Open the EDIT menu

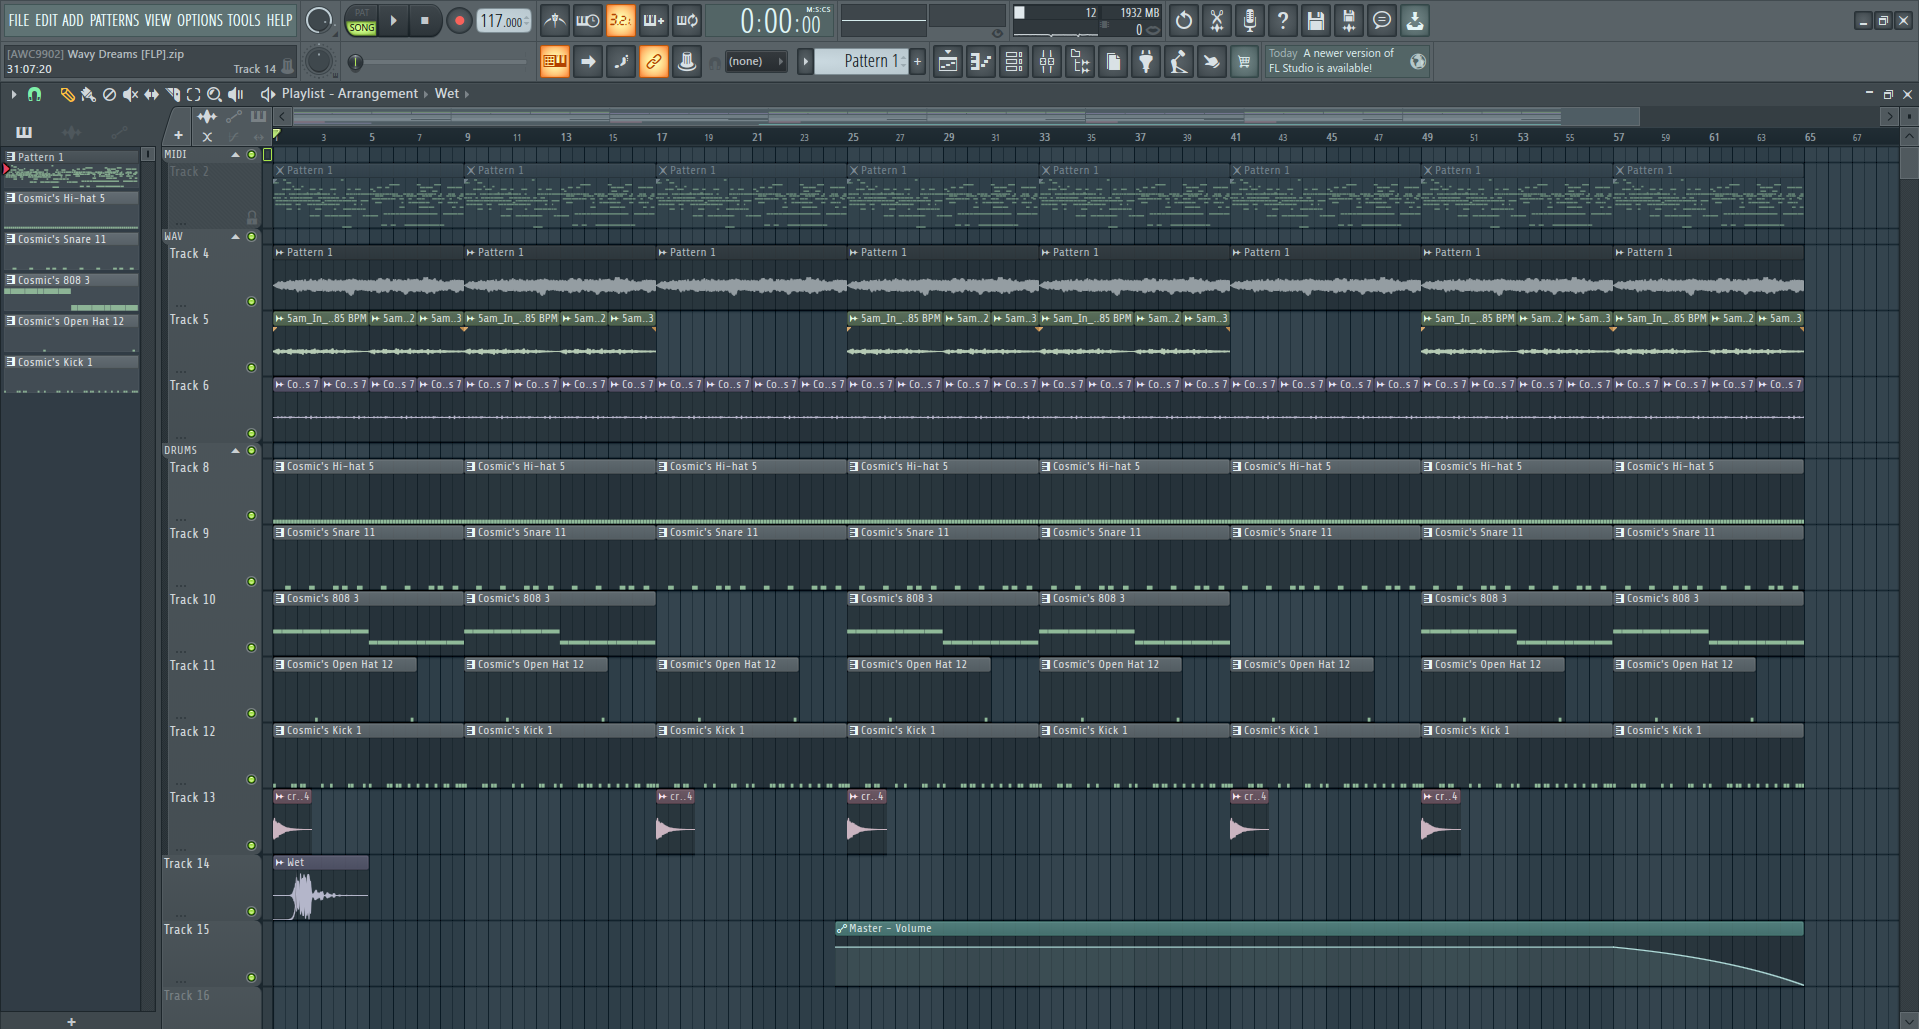[46, 20]
